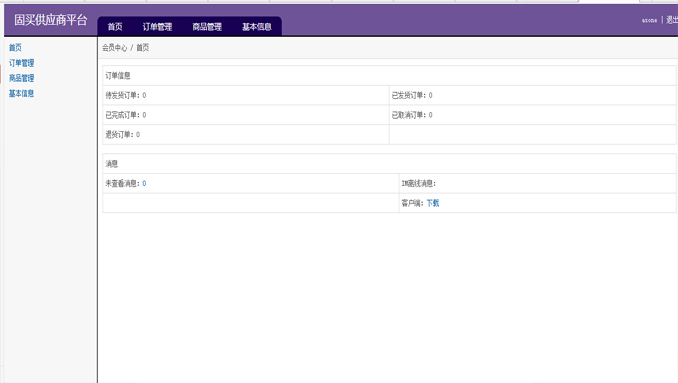The height and width of the screenshot is (383, 678).
Task: Click 首页 in the breadcrumb
Action: point(143,48)
